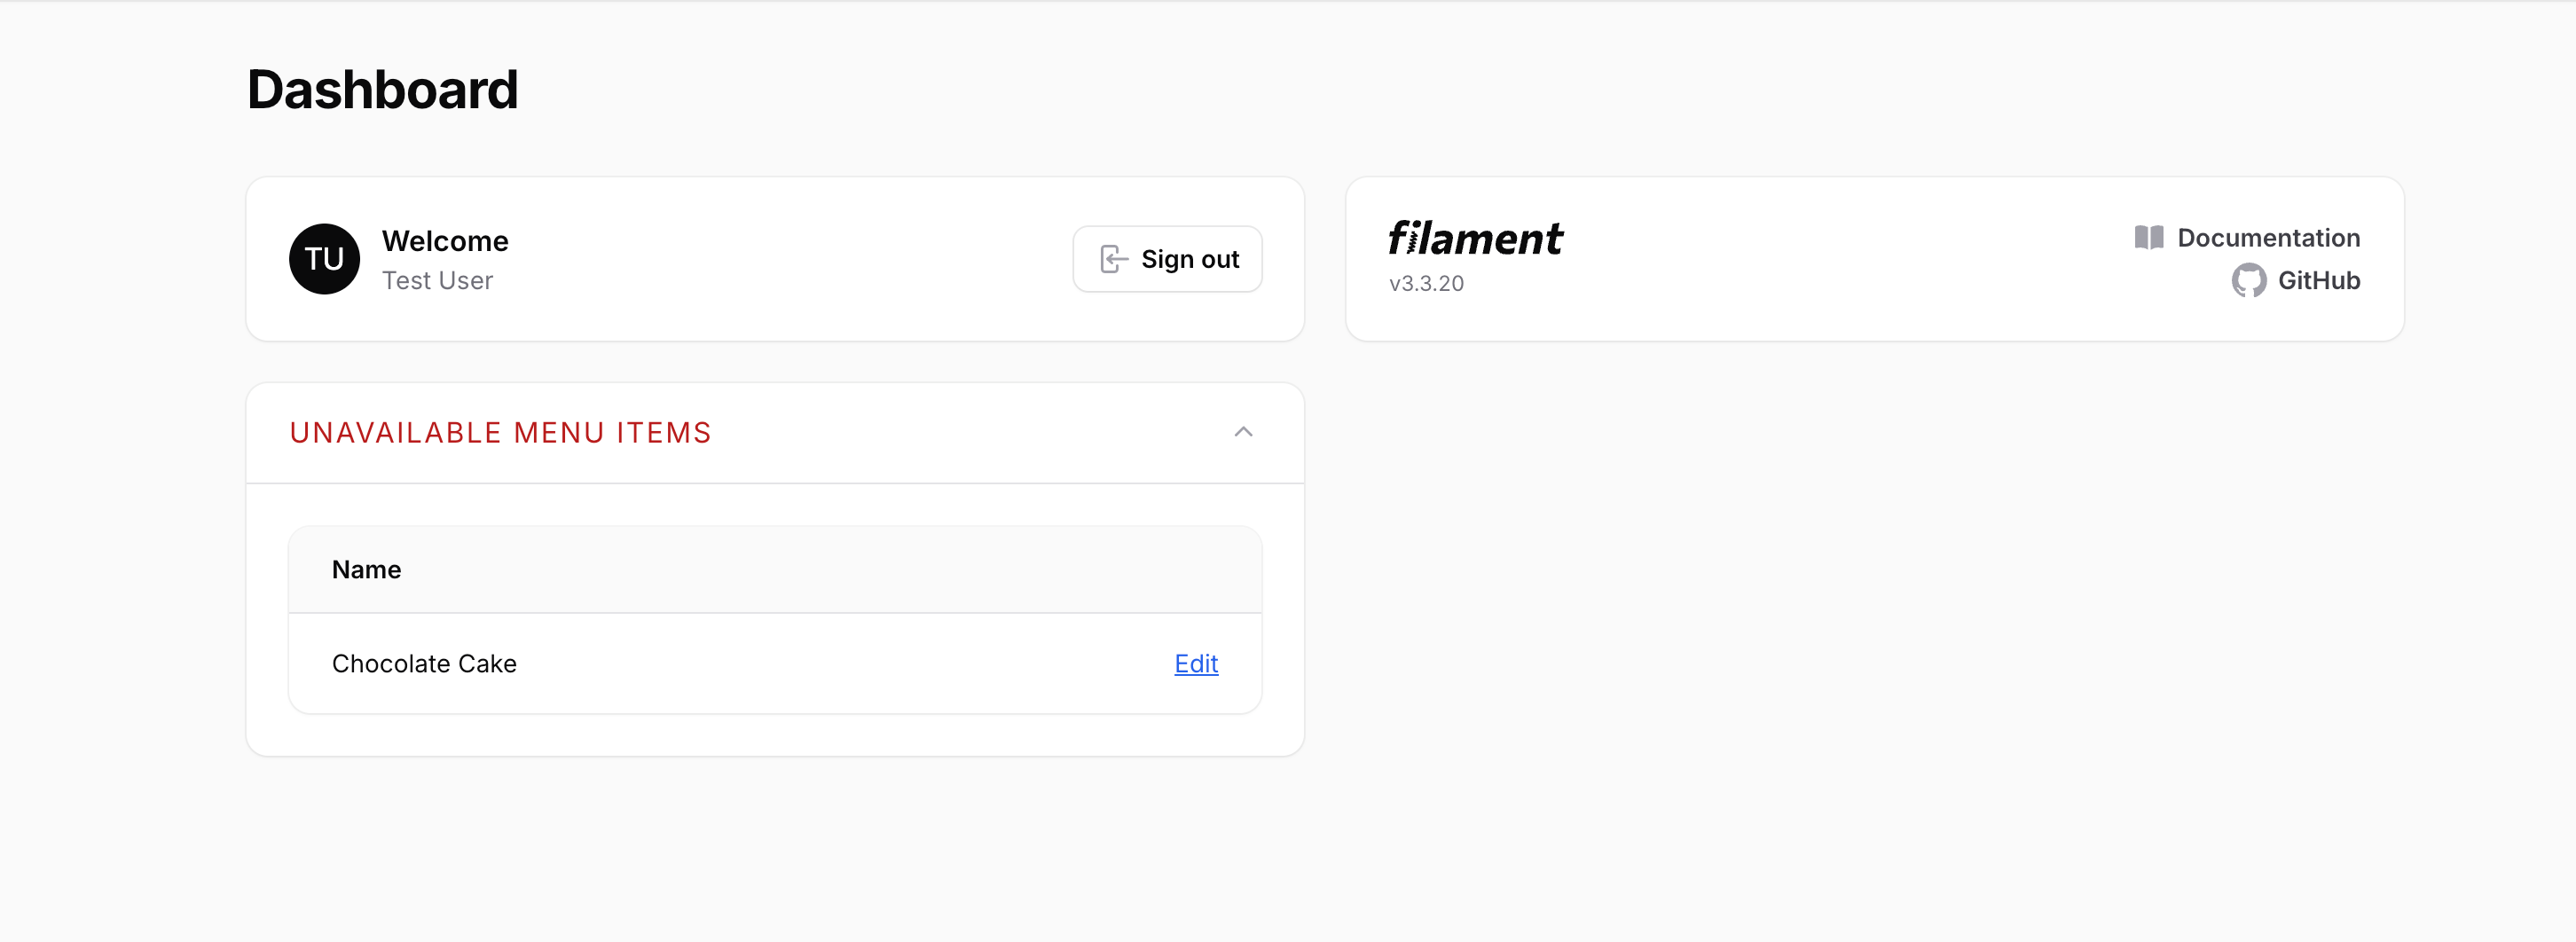Select the Chocolate Cake name cell
The width and height of the screenshot is (2576, 942).
pyautogui.click(x=424, y=663)
